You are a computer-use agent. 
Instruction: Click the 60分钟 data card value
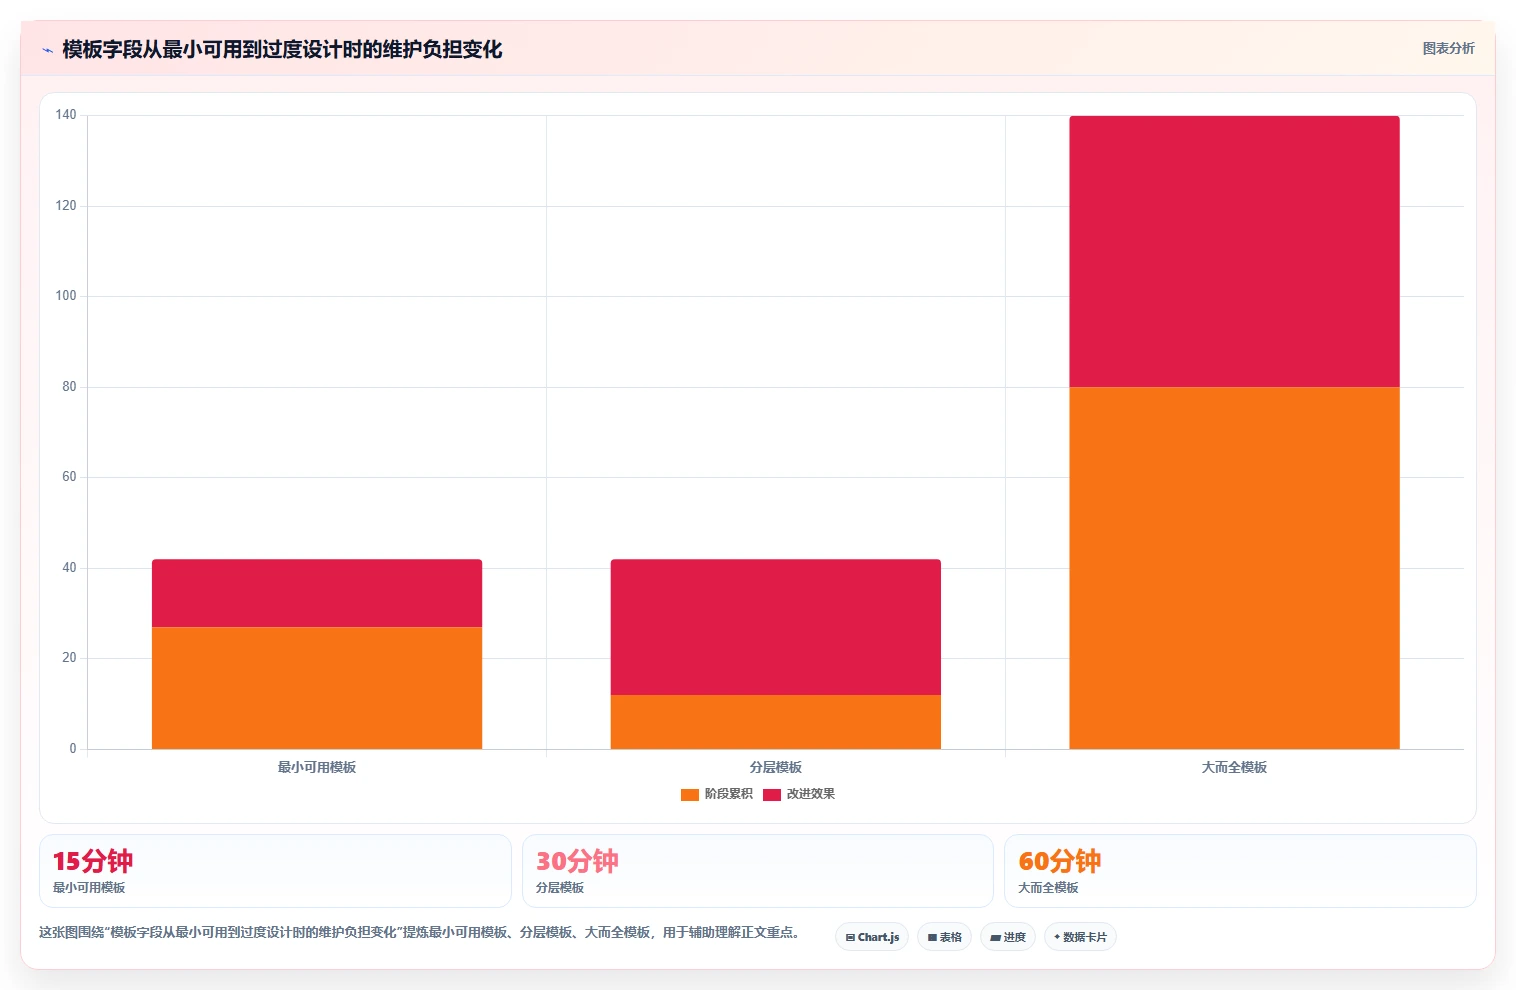pyautogui.click(x=1059, y=861)
